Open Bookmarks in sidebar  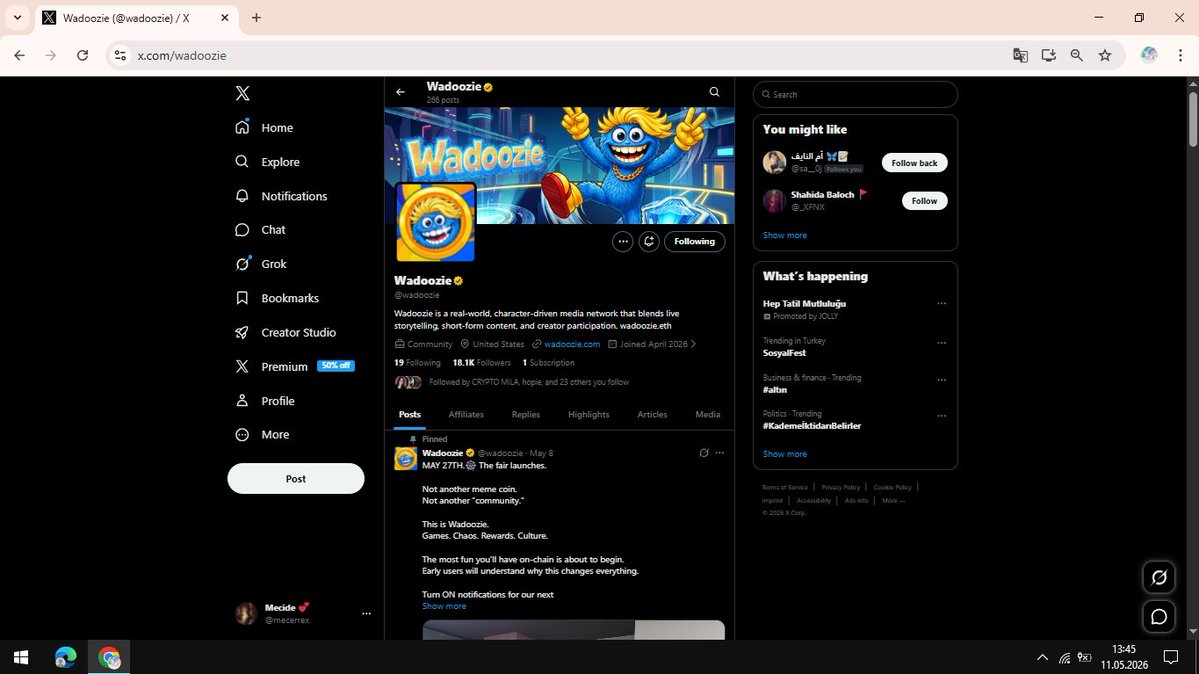(277, 298)
